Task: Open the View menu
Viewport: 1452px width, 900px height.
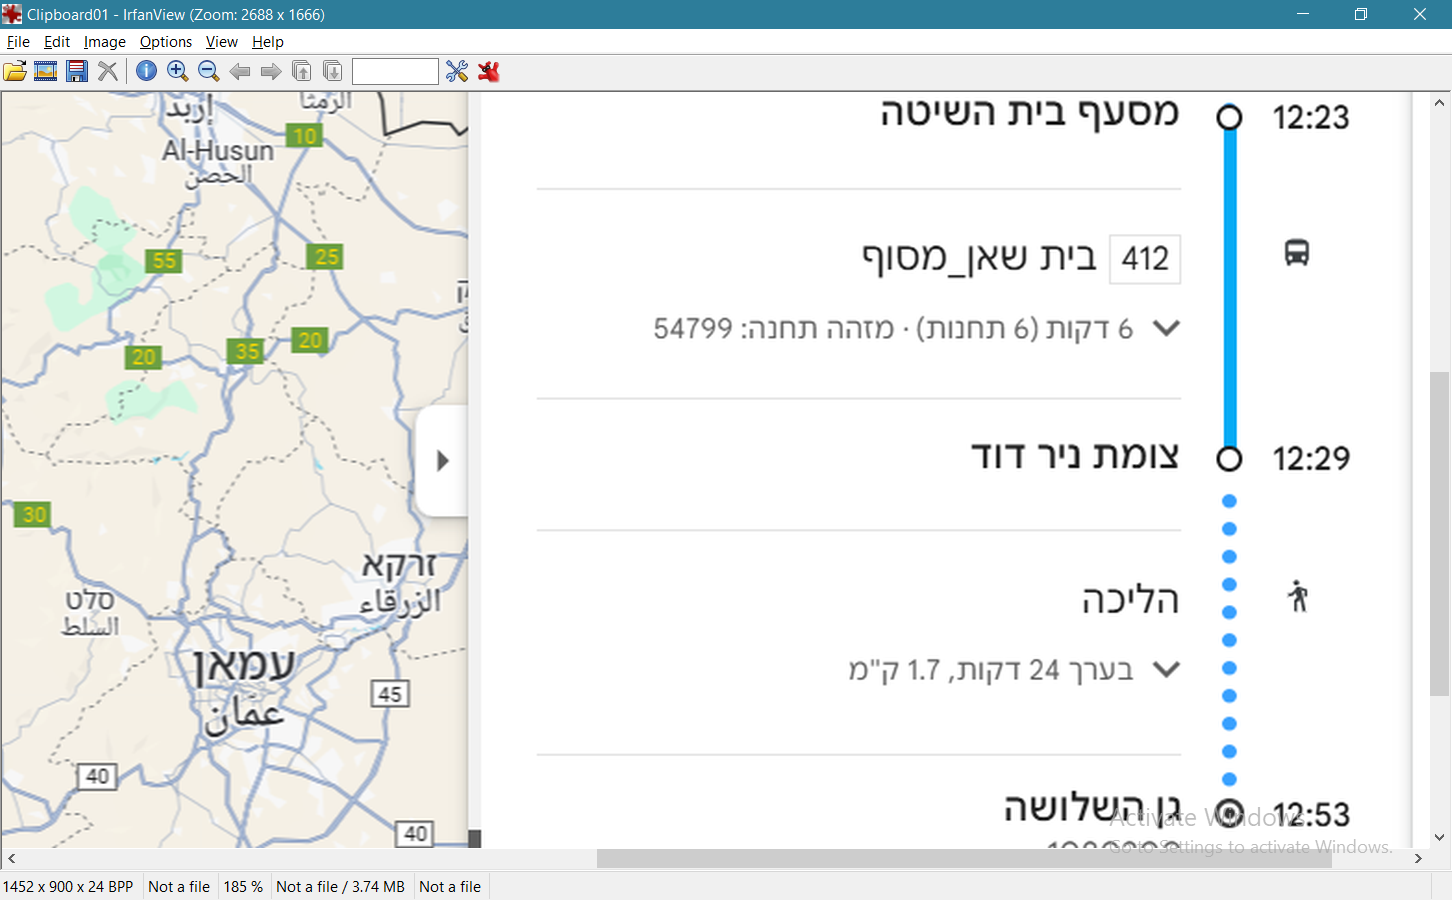Action: [222, 42]
